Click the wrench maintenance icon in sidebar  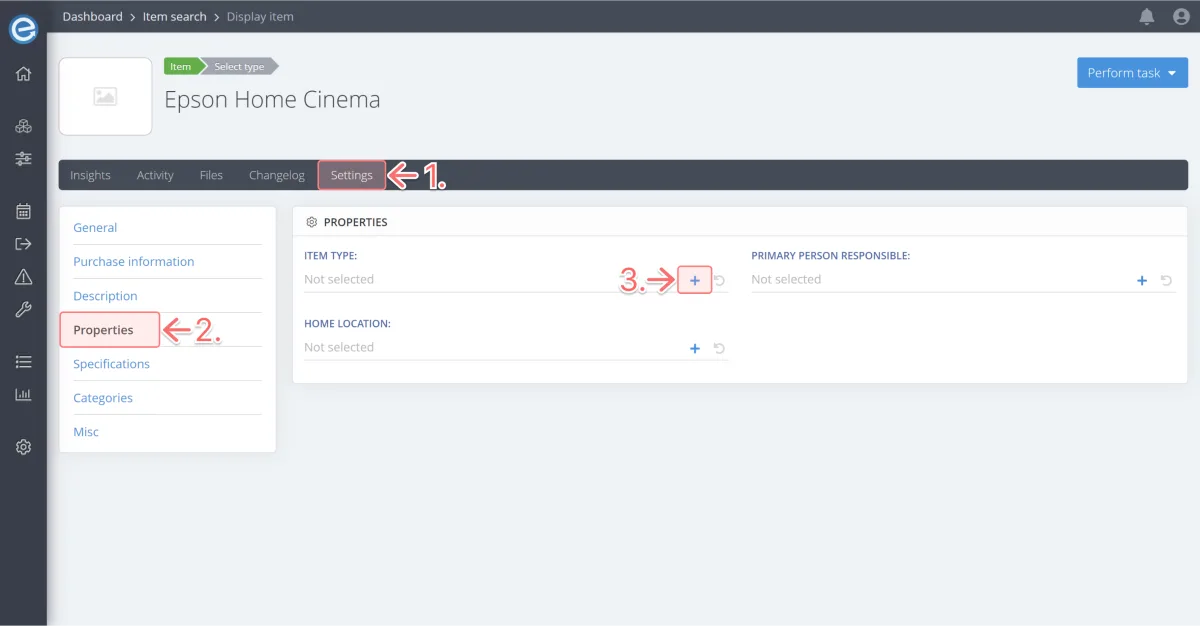coord(23,310)
